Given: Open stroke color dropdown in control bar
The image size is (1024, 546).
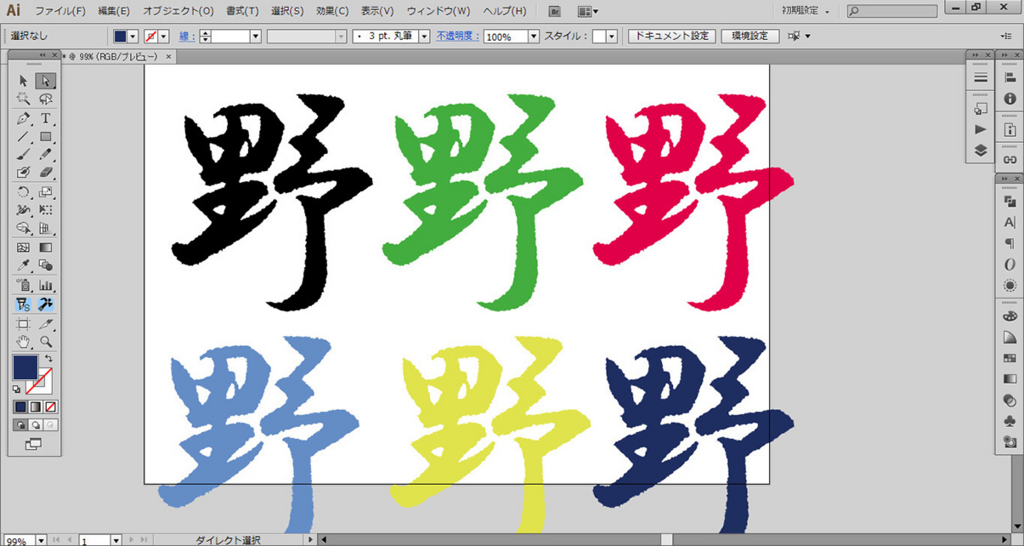Looking at the screenshot, I should (164, 37).
